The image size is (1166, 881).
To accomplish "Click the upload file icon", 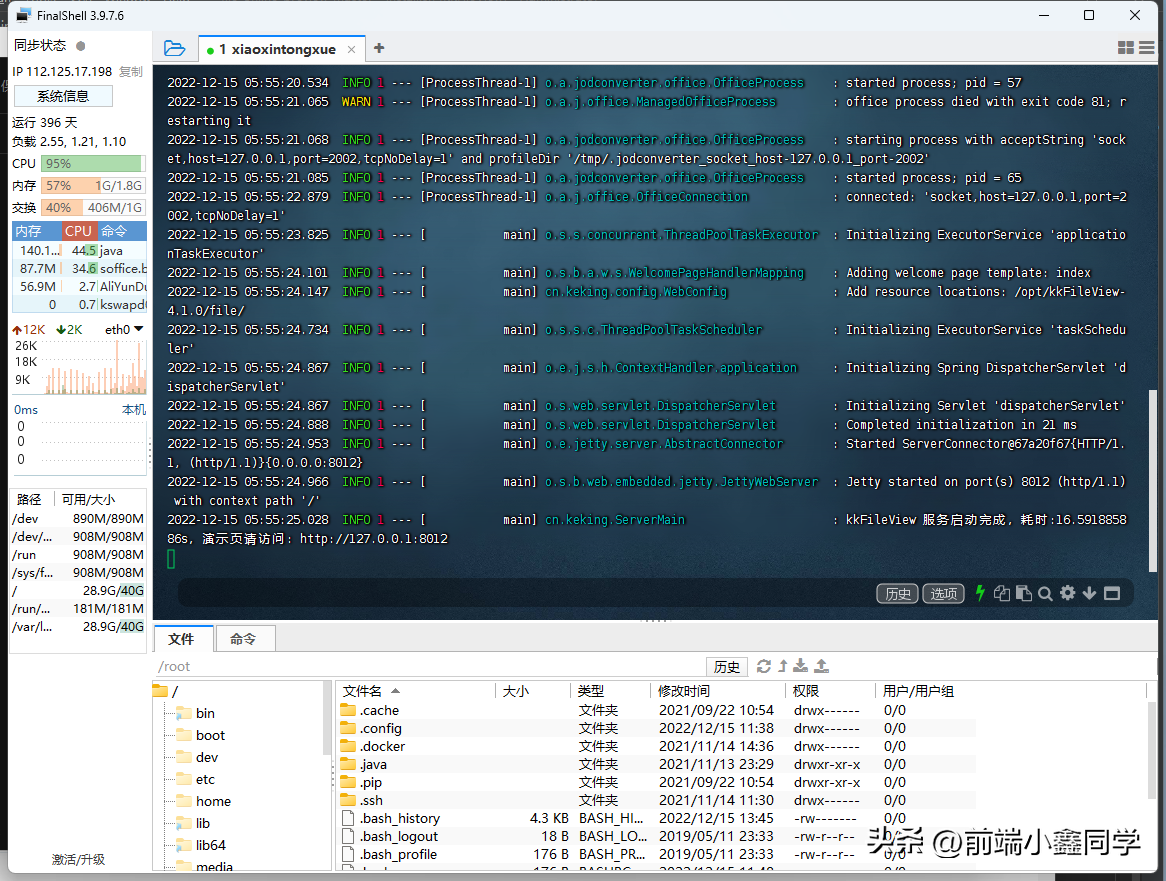I will coord(822,666).
